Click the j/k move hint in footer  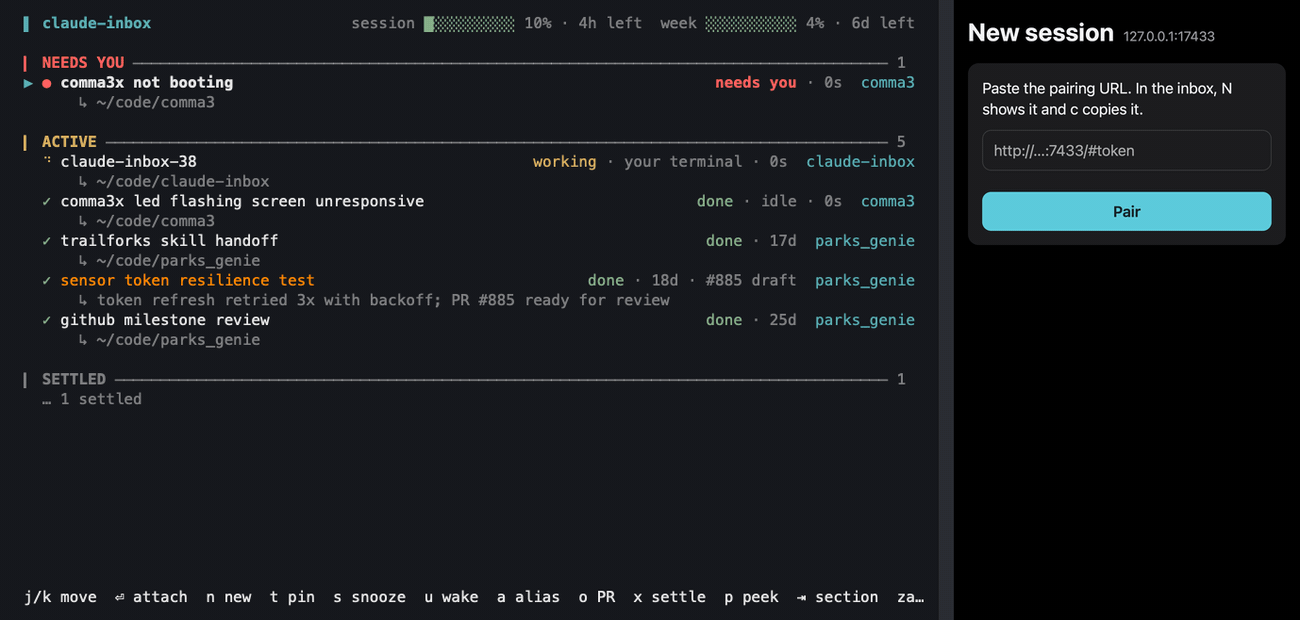pos(60,597)
